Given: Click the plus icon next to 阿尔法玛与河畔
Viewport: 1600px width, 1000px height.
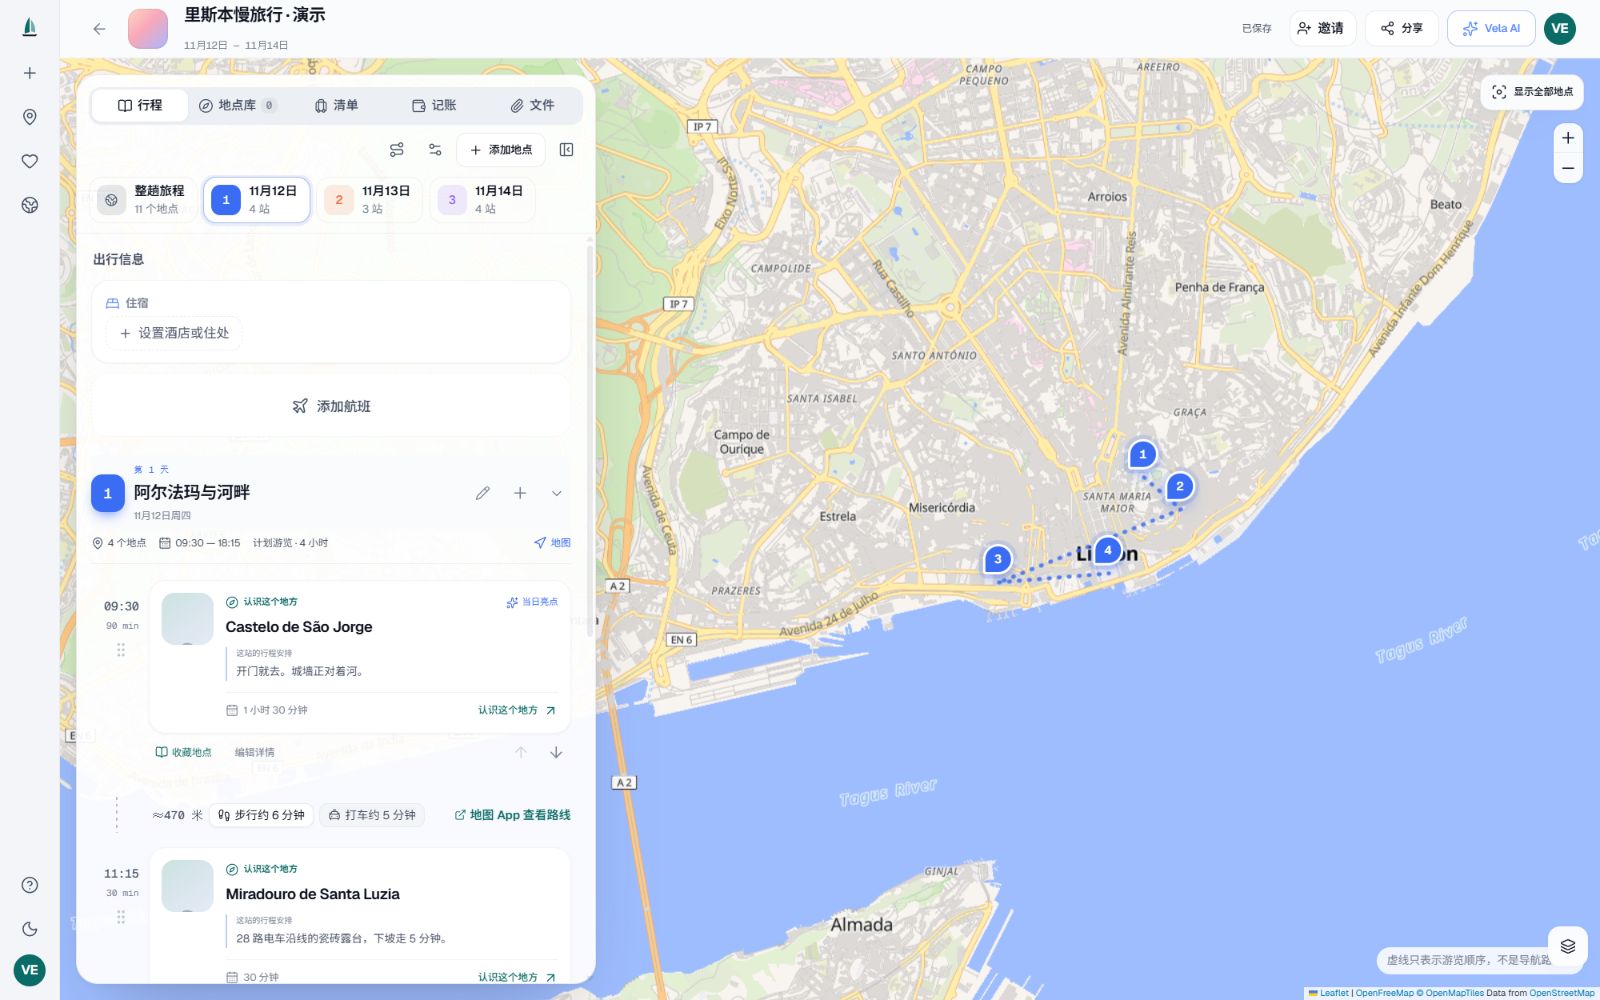Looking at the screenshot, I should coord(520,493).
